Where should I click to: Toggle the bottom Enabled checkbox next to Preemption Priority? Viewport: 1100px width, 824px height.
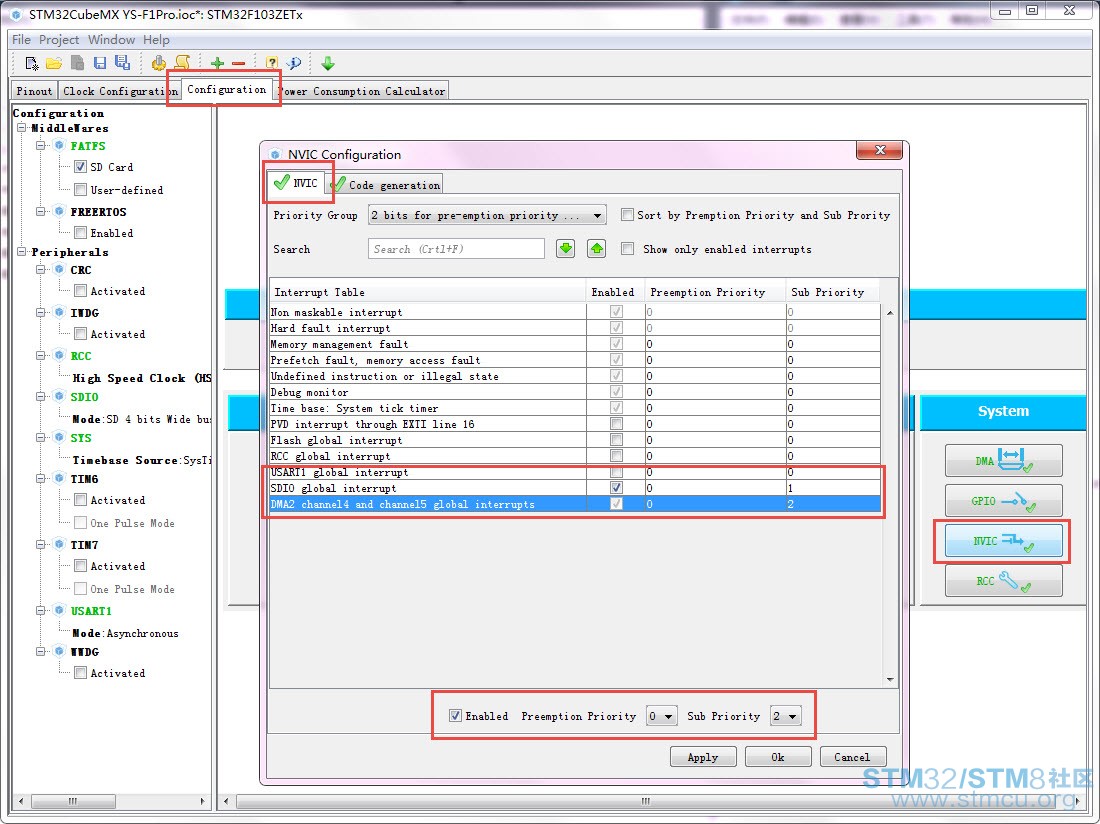coord(455,715)
